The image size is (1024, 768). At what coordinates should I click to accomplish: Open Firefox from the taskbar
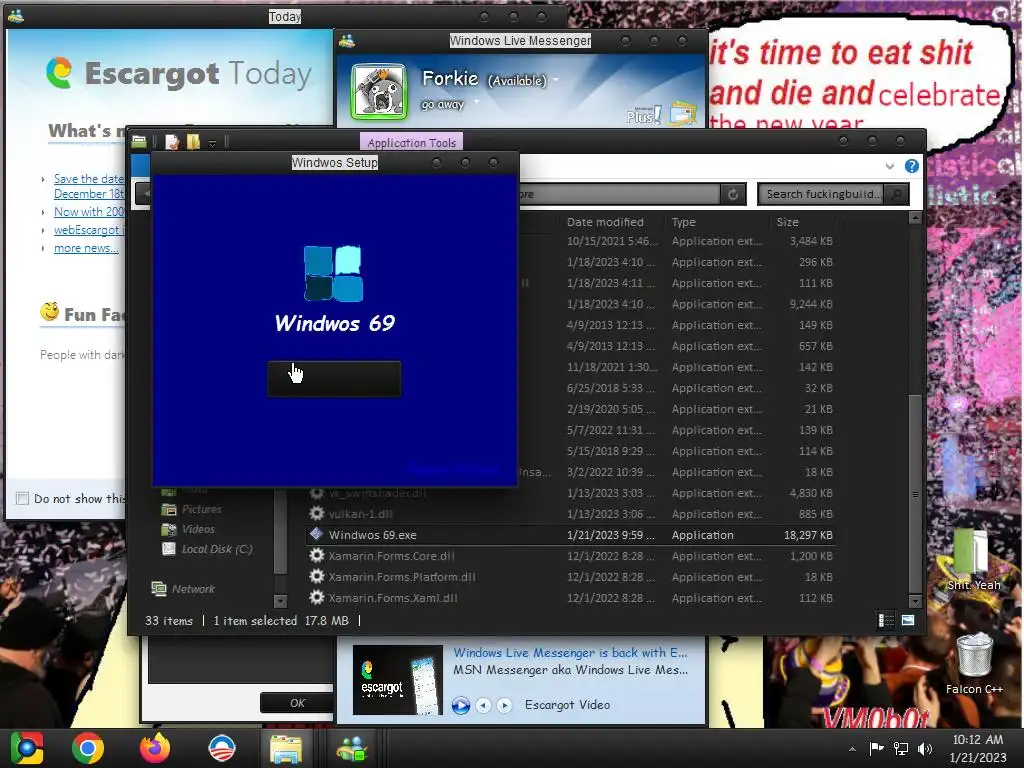(x=155, y=748)
